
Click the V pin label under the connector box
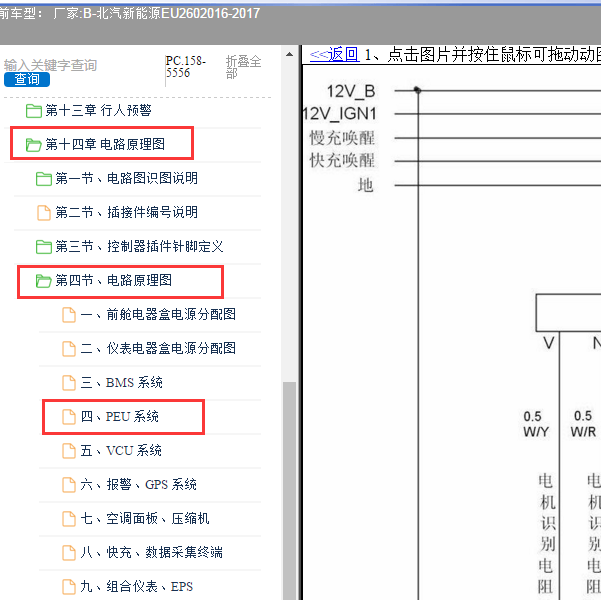coord(548,343)
